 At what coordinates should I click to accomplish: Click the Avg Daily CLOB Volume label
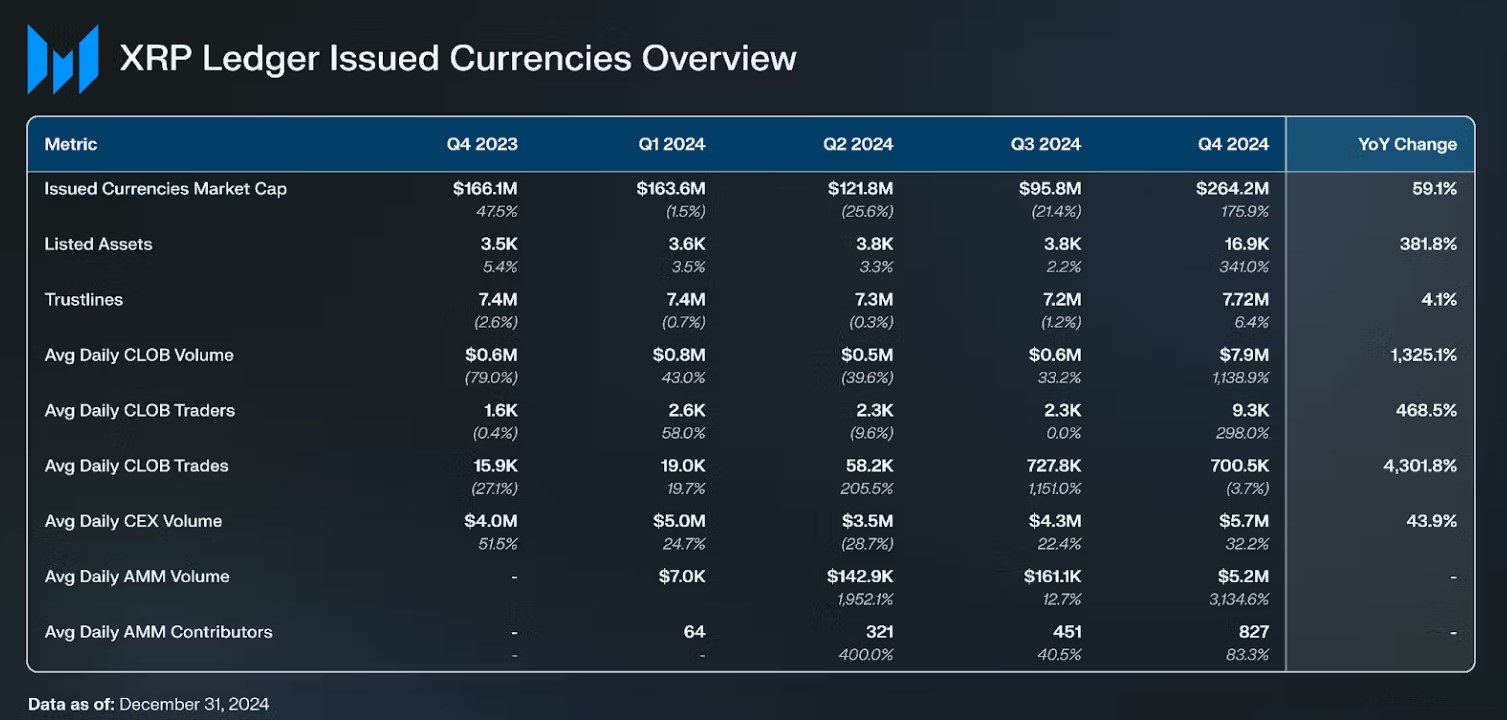point(139,355)
